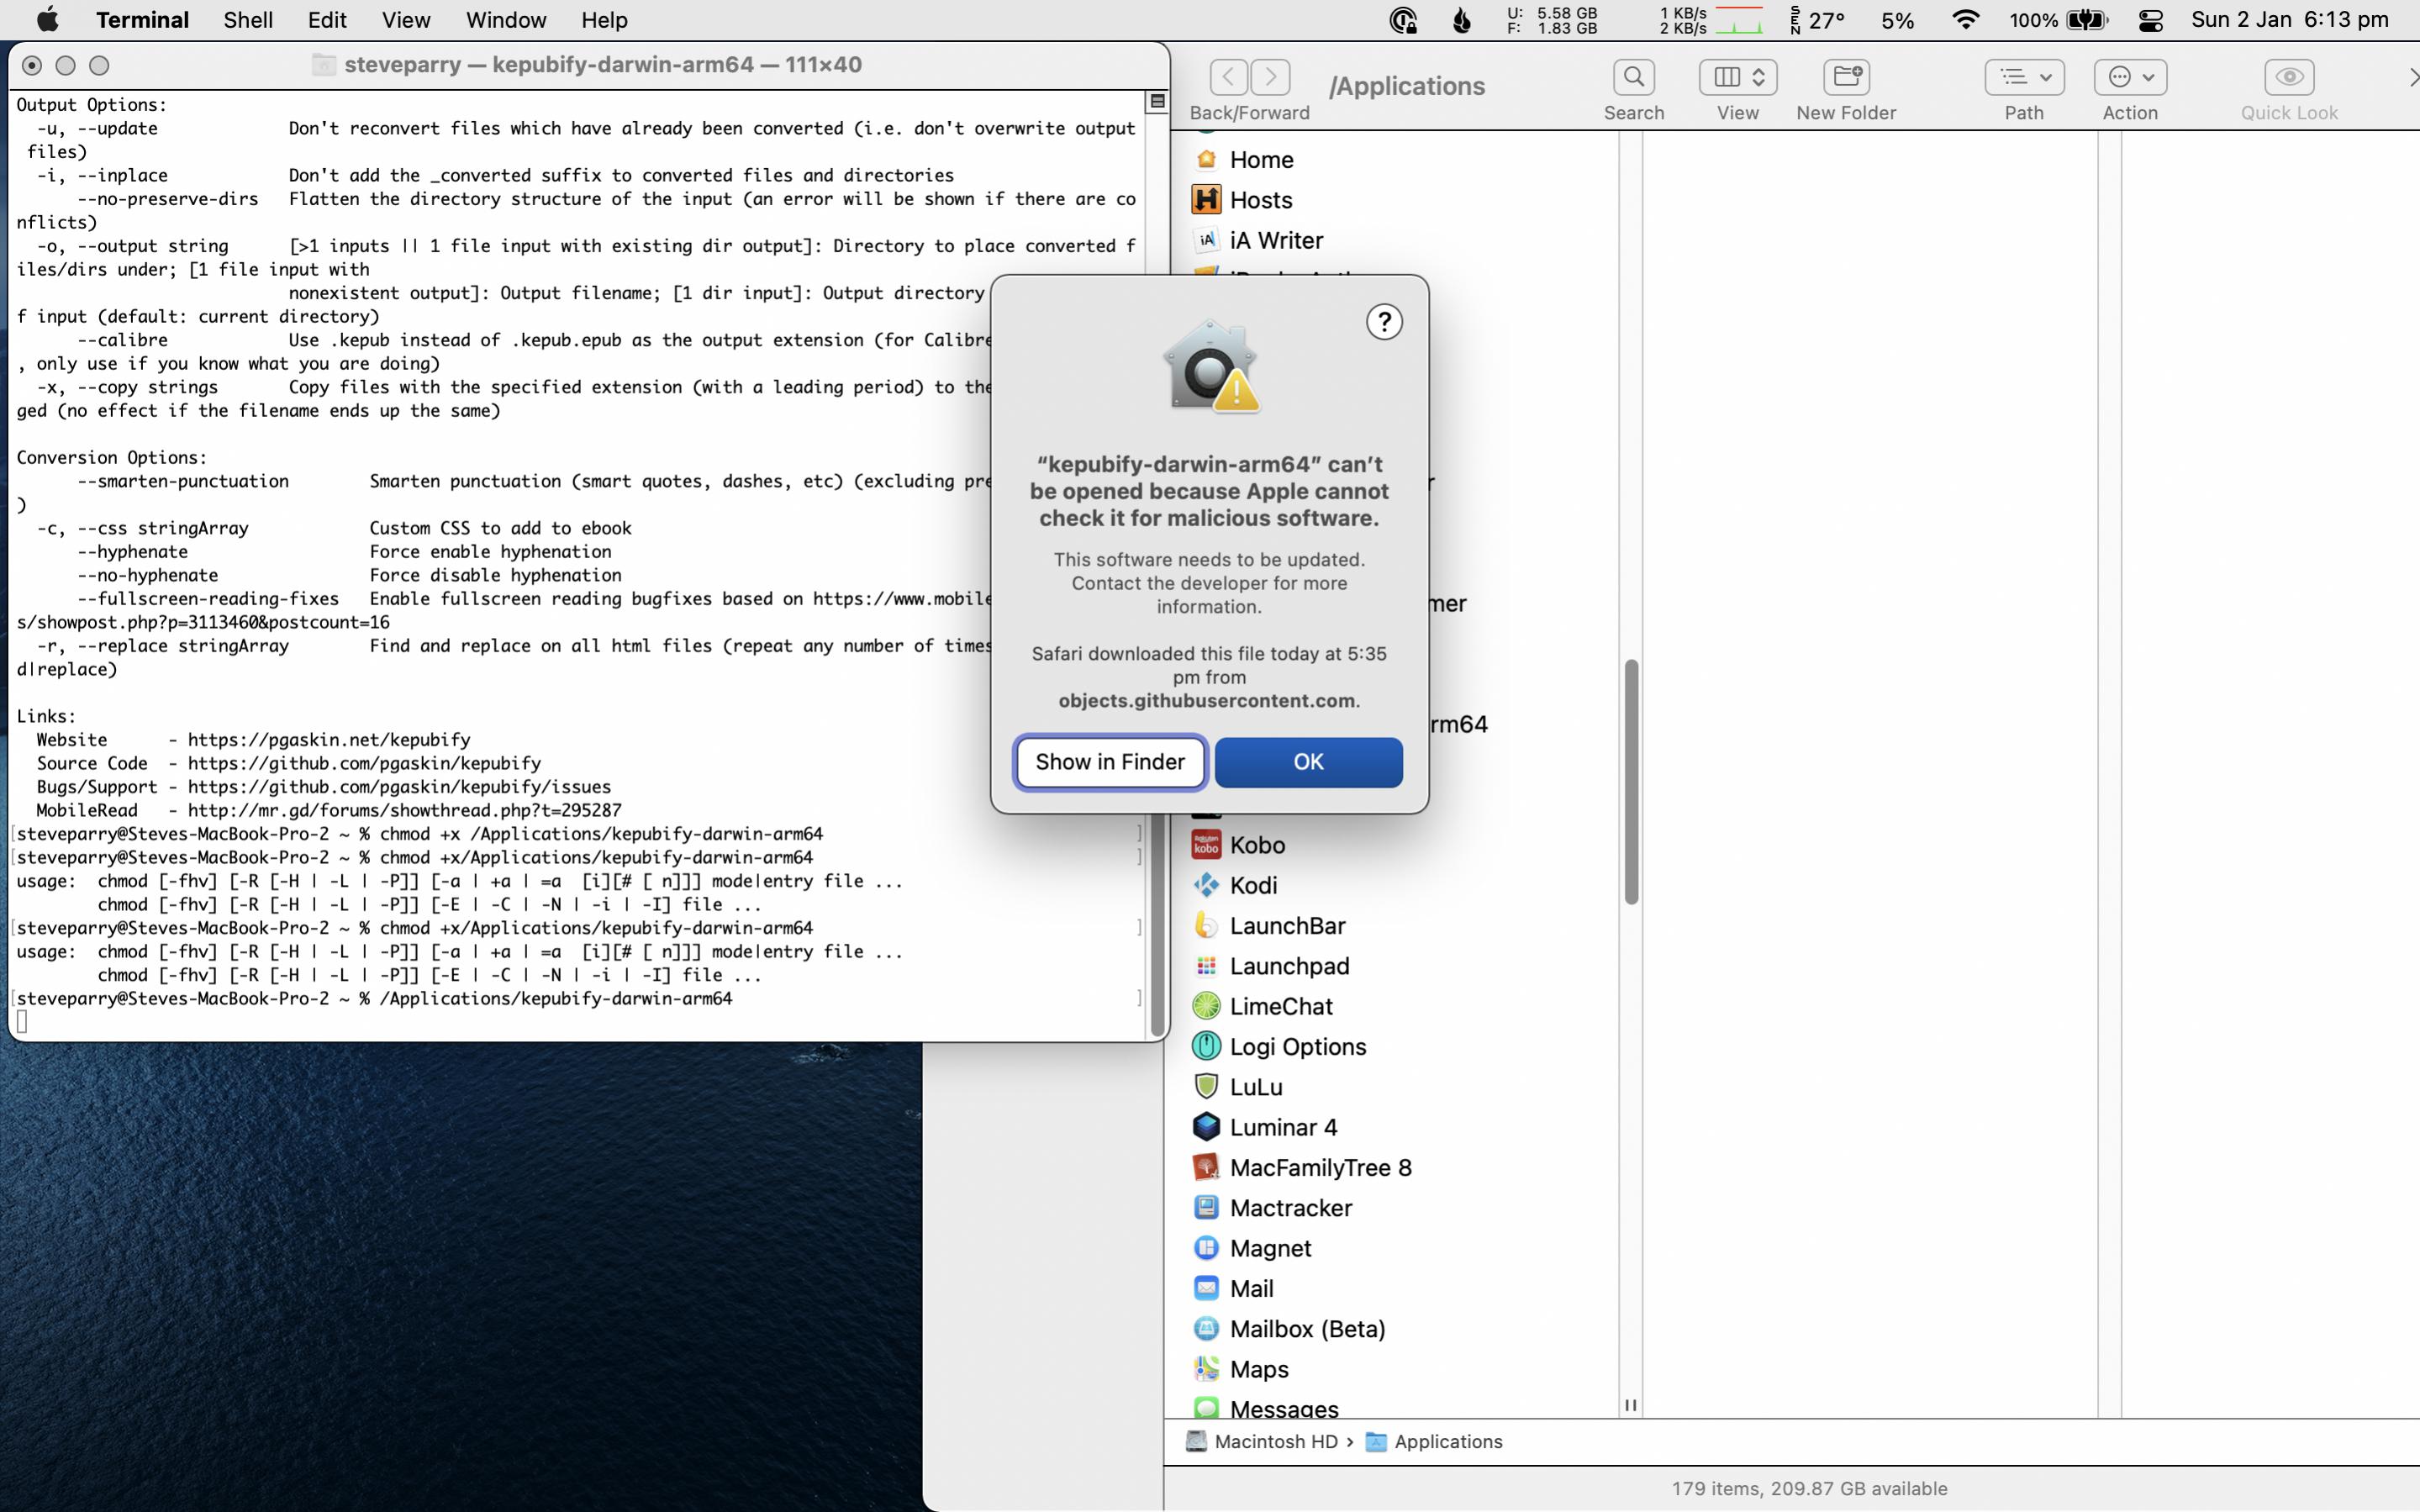The width and height of the screenshot is (2420, 1512).
Task: Select the Luminar 4 app icon
Action: click(x=1206, y=1127)
